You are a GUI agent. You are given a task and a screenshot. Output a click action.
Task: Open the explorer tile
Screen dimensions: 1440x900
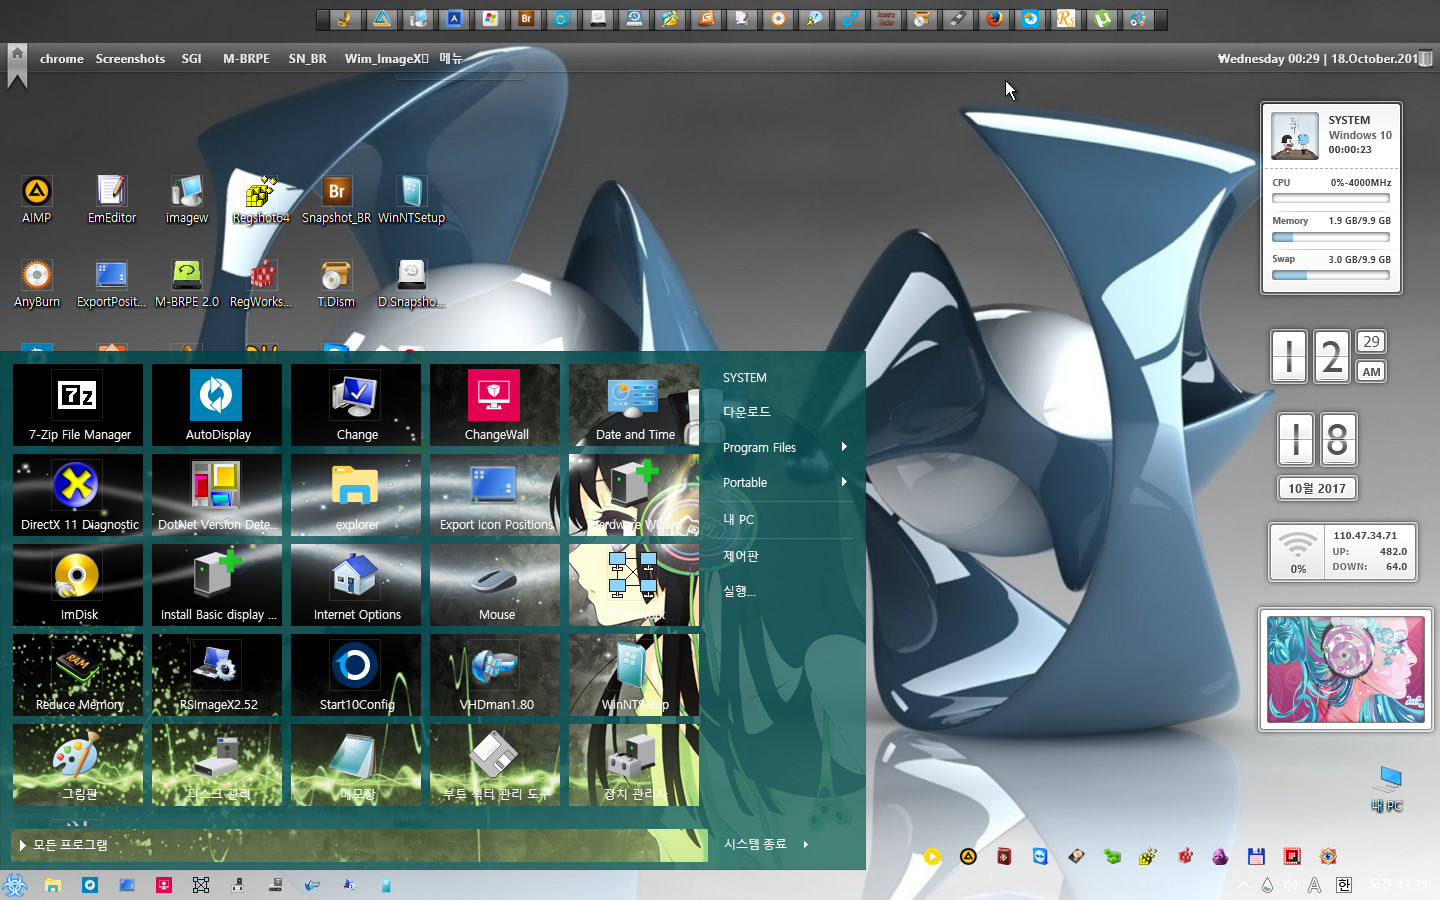click(x=356, y=495)
